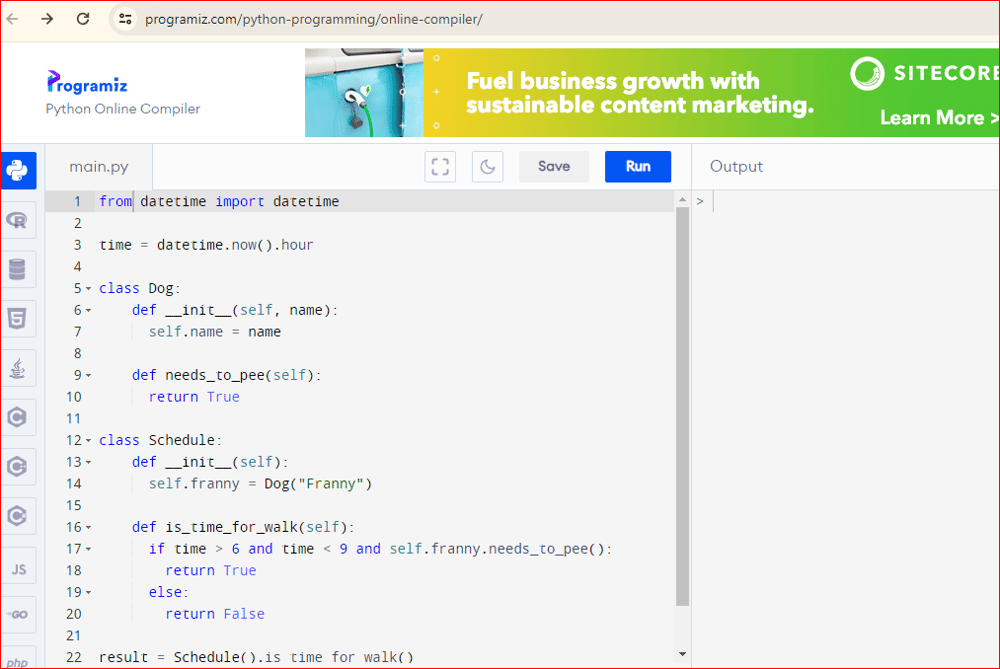Click 'return True' on line 18

[x=210, y=570]
